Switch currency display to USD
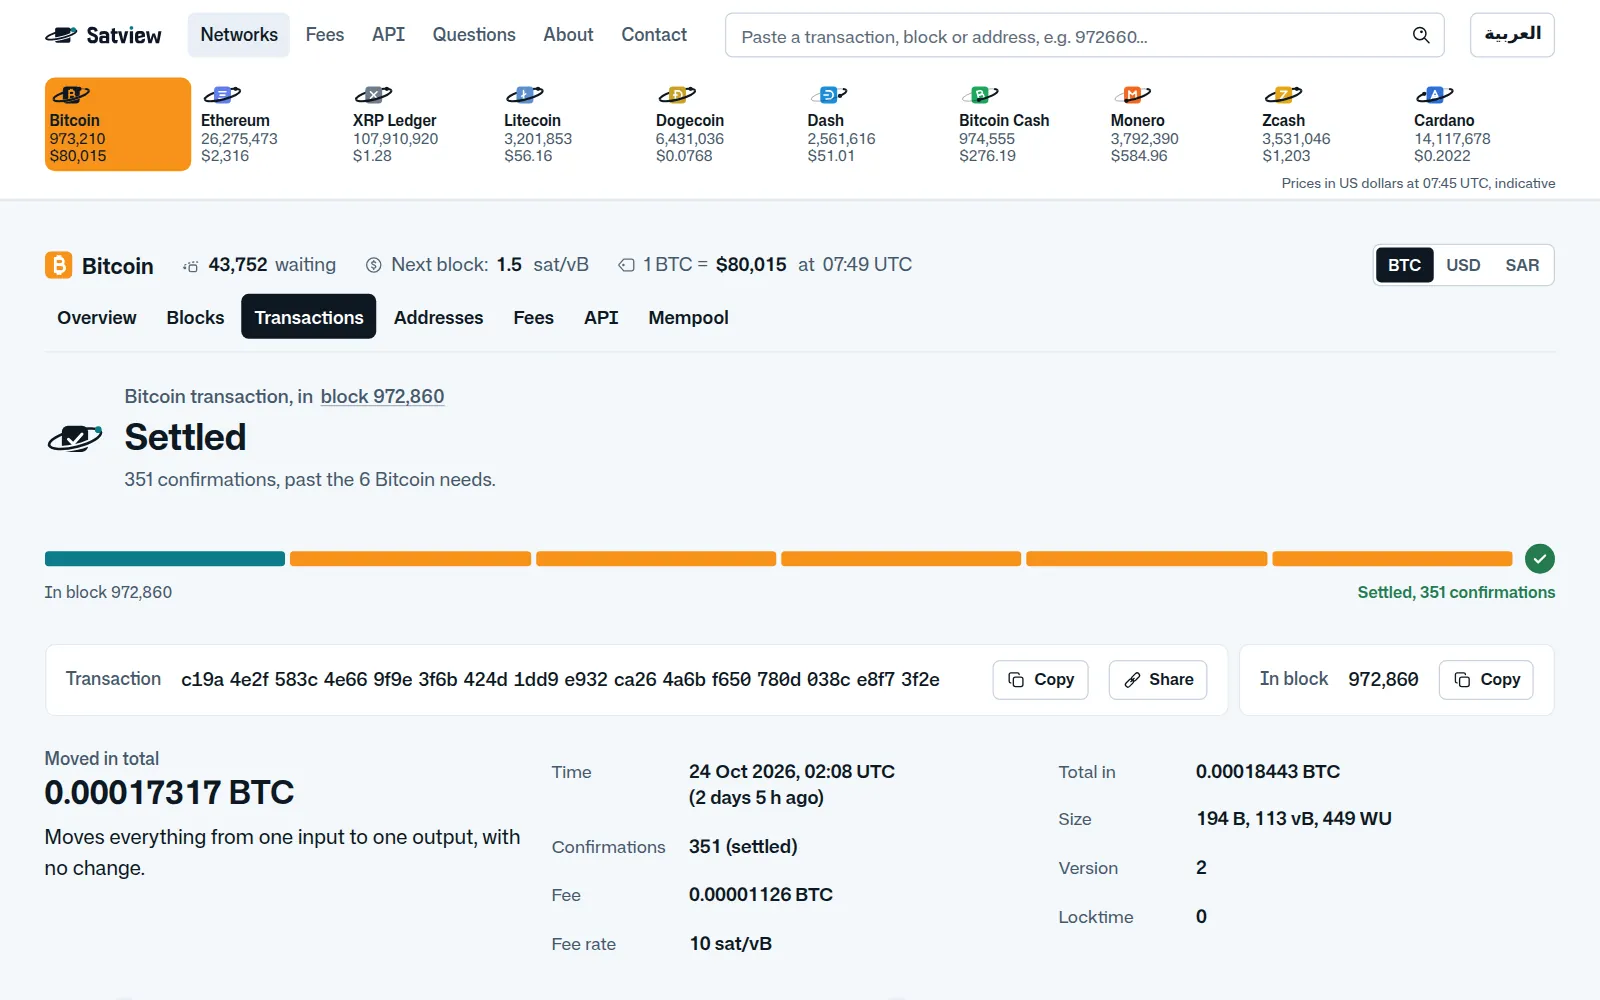The width and height of the screenshot is (1600, 1000). tap(1463, 265)
